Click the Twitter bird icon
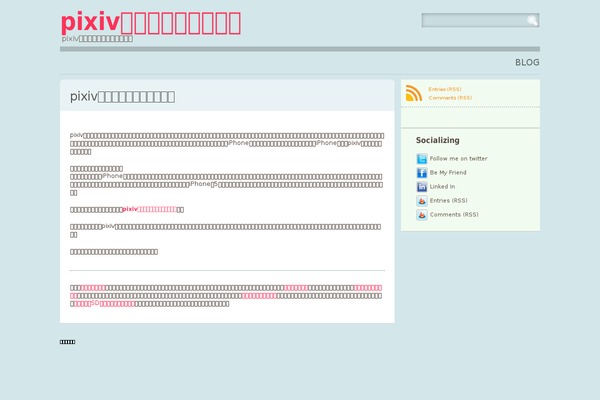The width and height of the screenshot is (600, 400). click(x=422, y=158)
